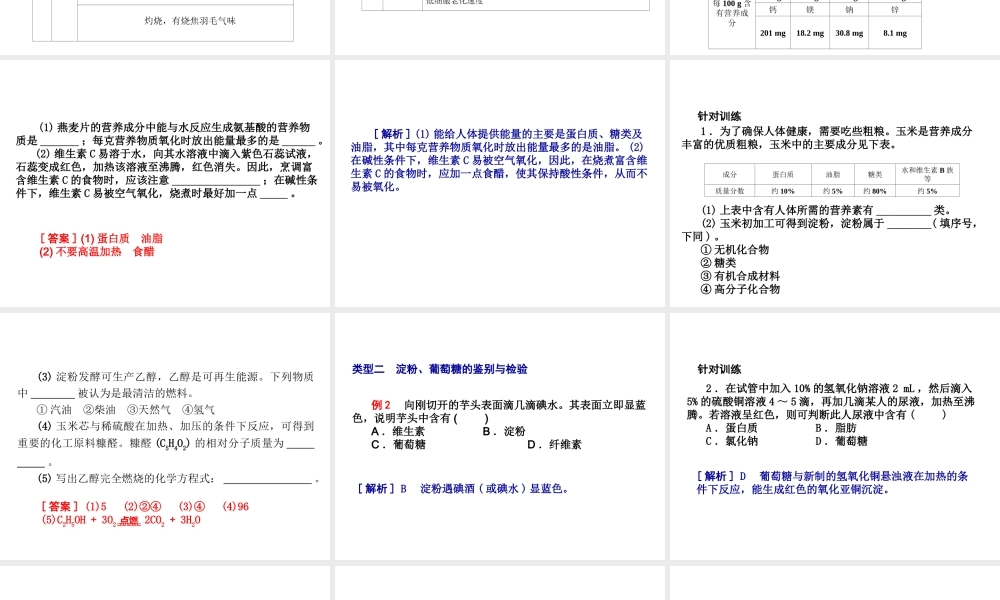The width and height of the screenshot is (1000, 600).
Task: Open the 针对训练 slide about 氢氧化钠溶液 test
Action: pyautogui.click(x=835, y=436)
